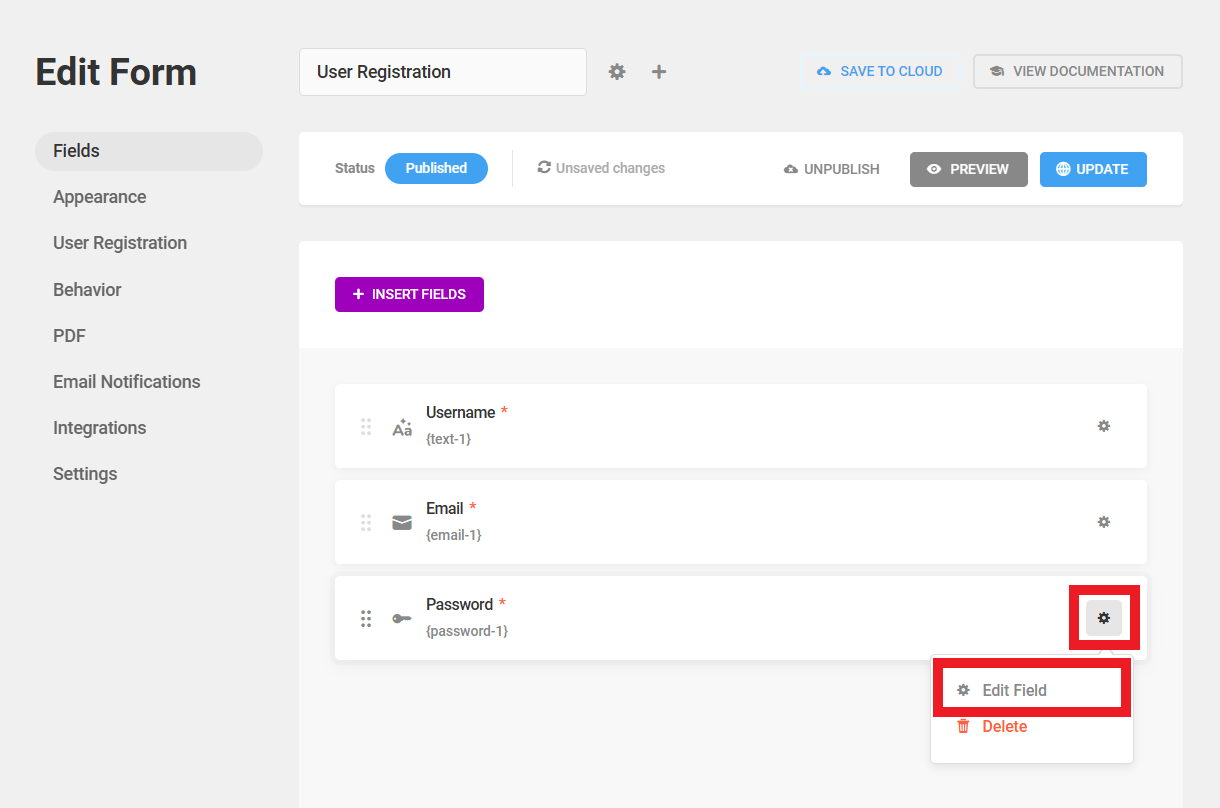Click the Password field label
Screen dimensions: 1220x808
[x=459, y=604]
